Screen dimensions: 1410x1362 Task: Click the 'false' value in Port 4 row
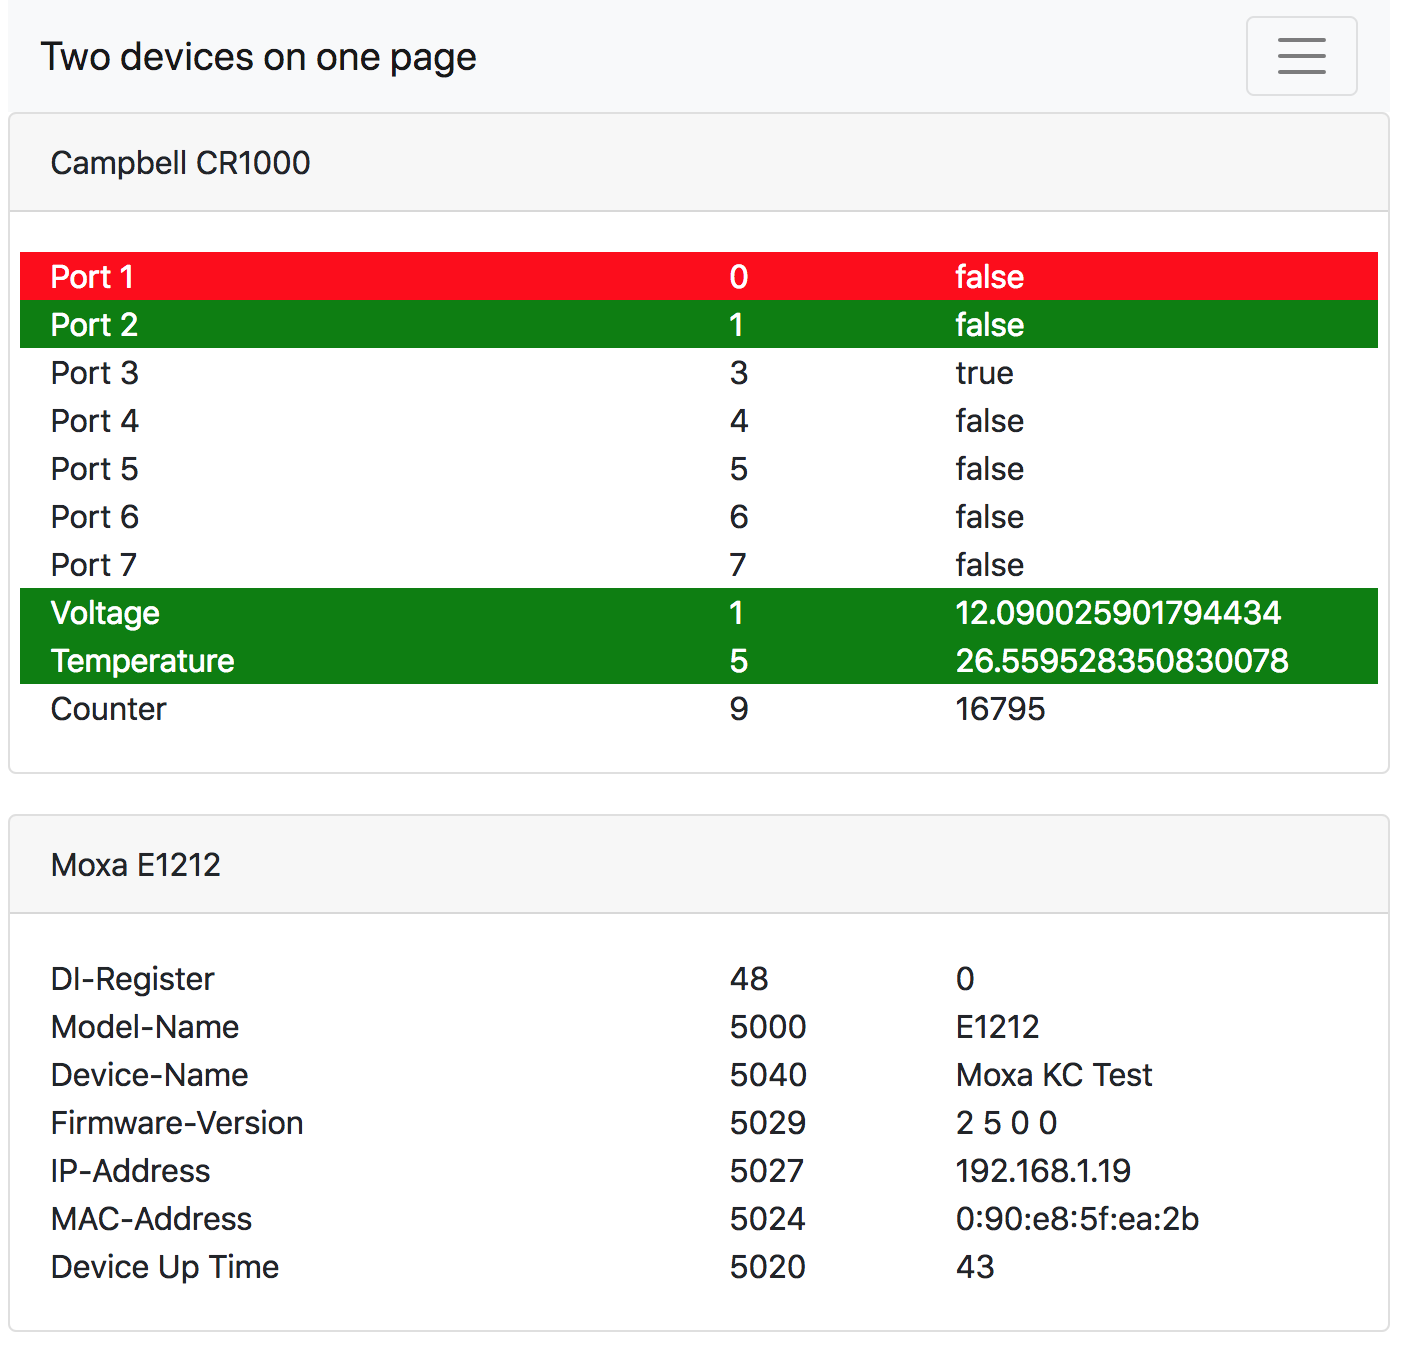pyautogui.click(x=989, y=421)
